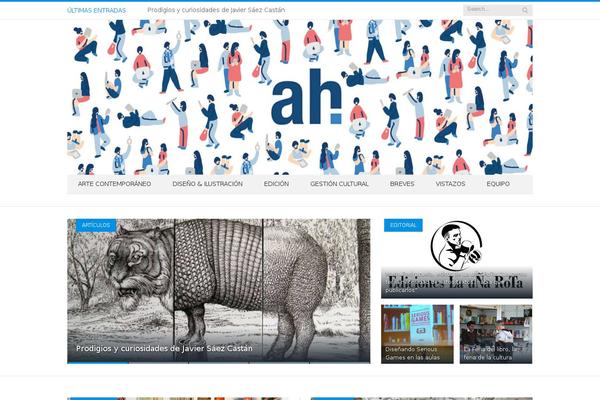This screenshot has width=600, height=400.
Task: Click the boxer logo illustration
Action: tap(456, 245)
